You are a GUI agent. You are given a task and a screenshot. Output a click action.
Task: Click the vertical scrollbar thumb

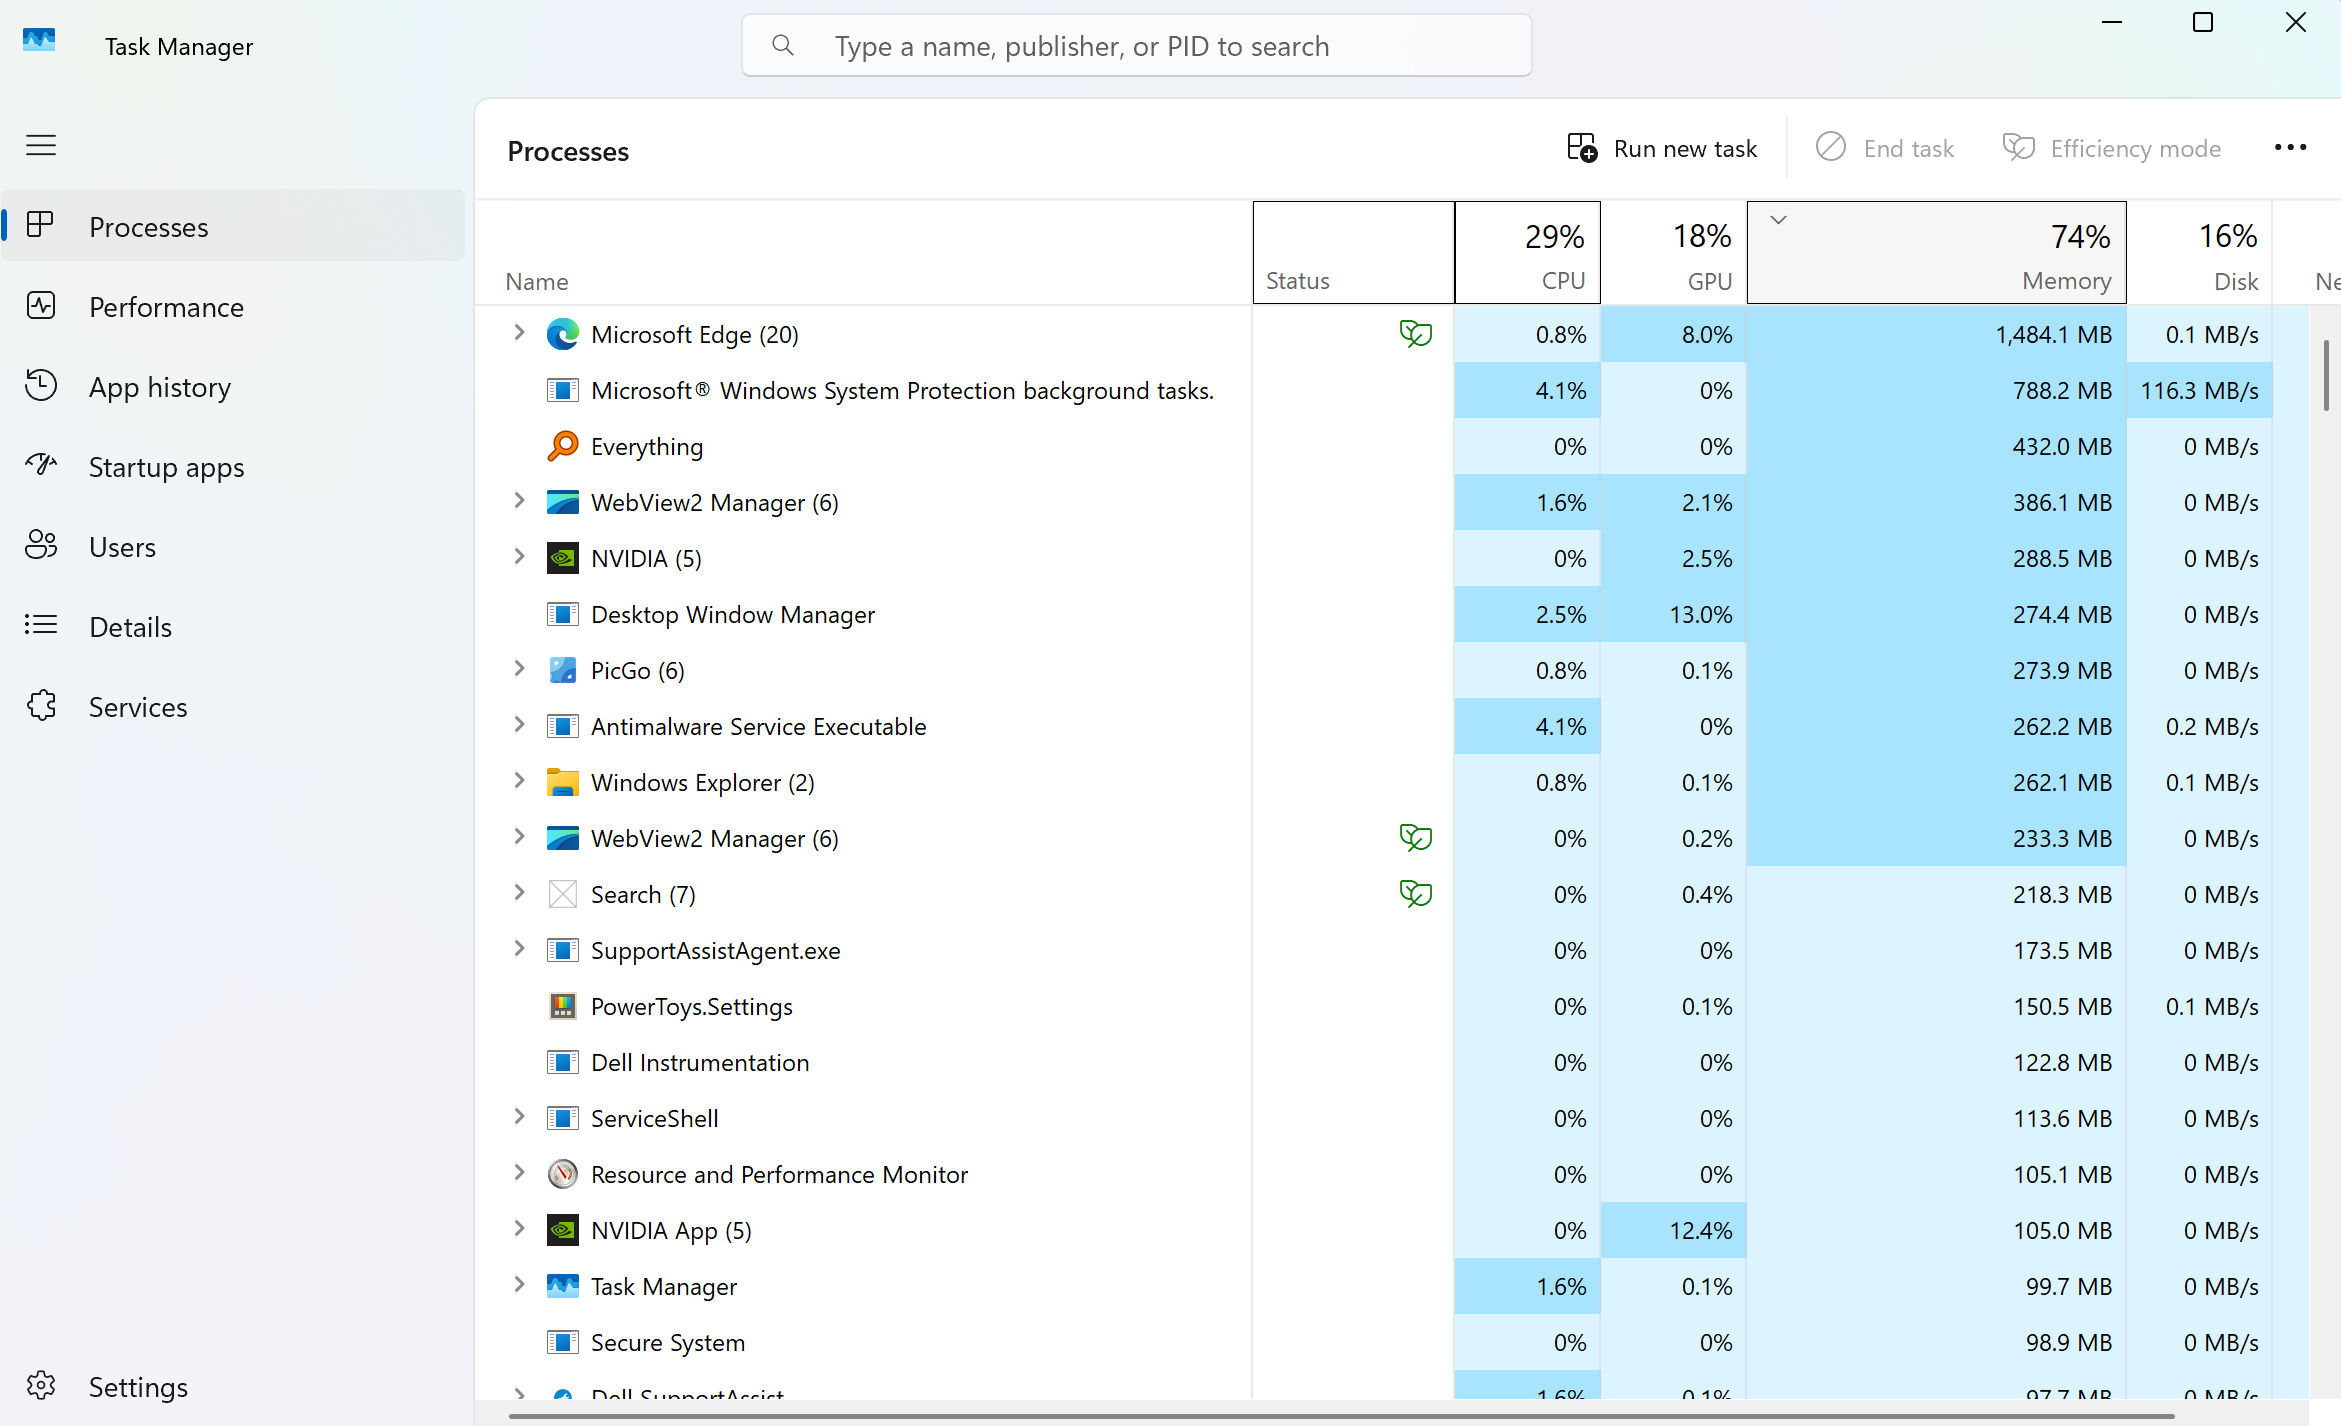click(2326, 375)
